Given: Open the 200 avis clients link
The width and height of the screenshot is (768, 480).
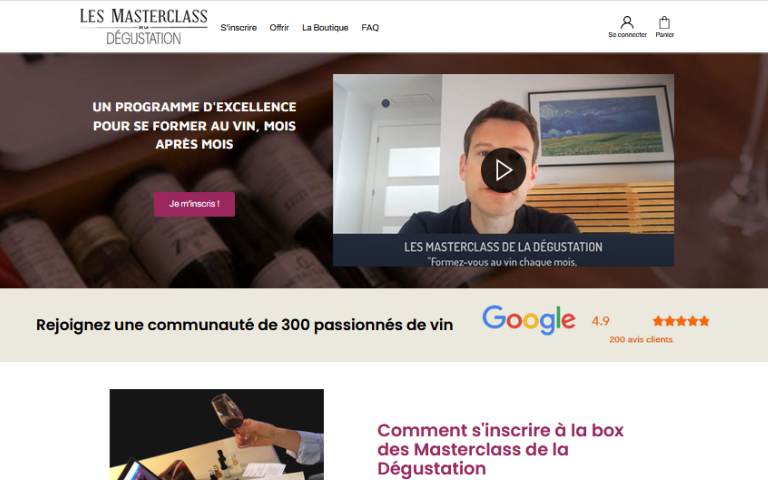Looking at the screenshot, I should click(x=641, y=339).
